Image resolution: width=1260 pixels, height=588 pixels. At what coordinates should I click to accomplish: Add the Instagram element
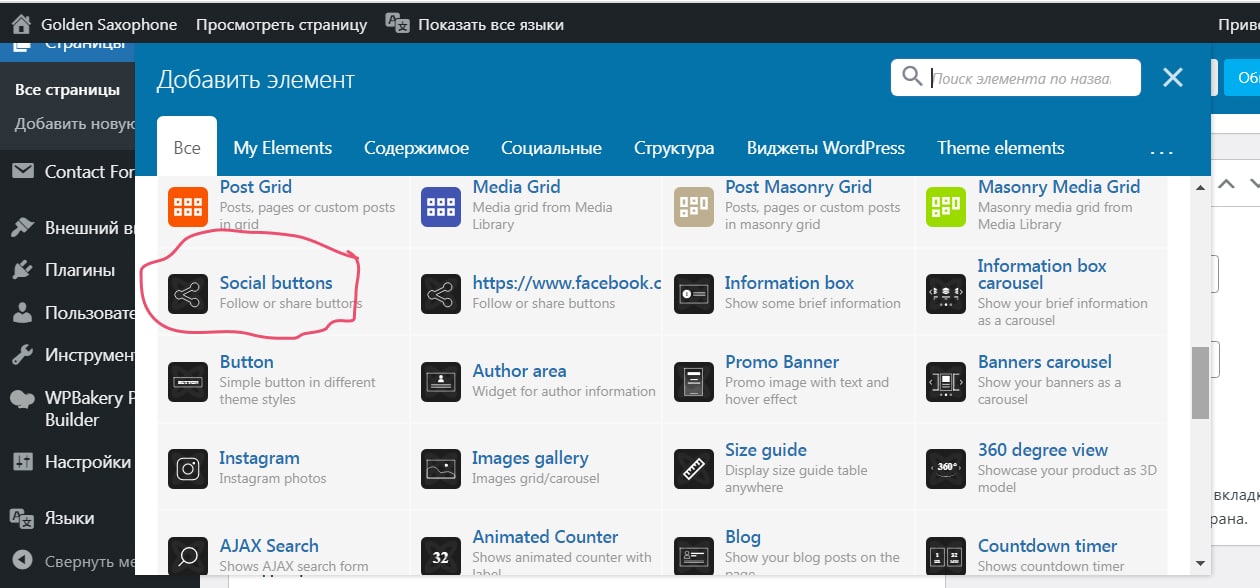(x=283, y=469)
